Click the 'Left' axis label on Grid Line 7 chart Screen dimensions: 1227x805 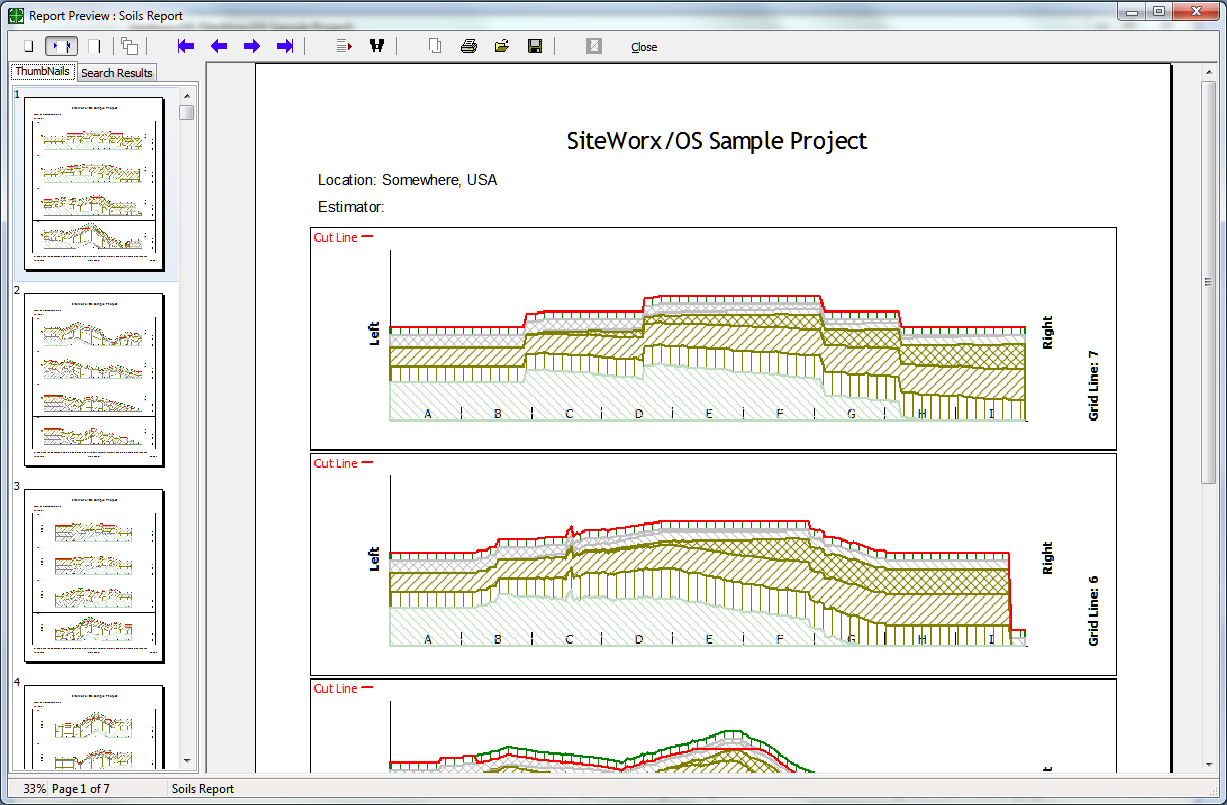point(375,333)
